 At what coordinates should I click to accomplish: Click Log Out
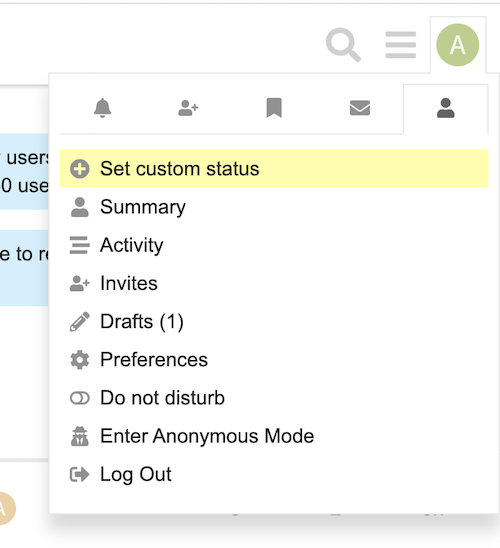274,474
